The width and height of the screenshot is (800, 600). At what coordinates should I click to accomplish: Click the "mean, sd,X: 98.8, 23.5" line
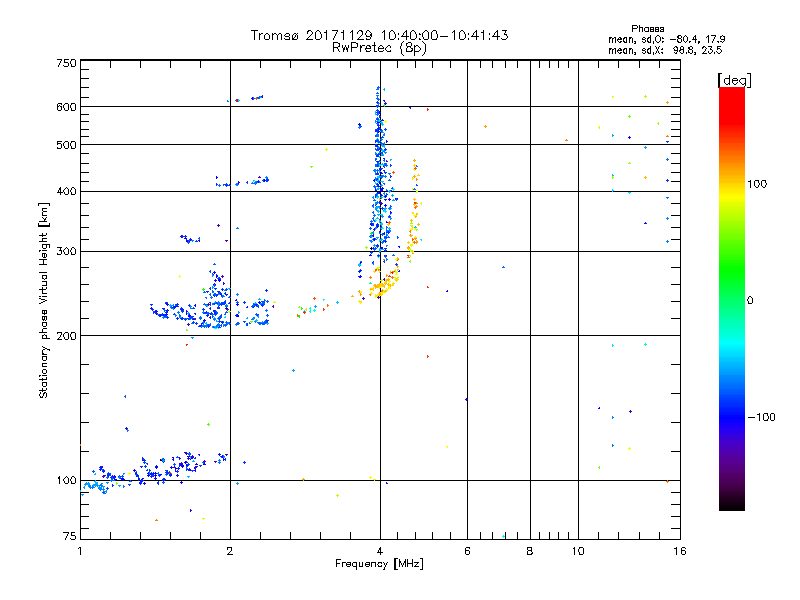pos(665,50)
